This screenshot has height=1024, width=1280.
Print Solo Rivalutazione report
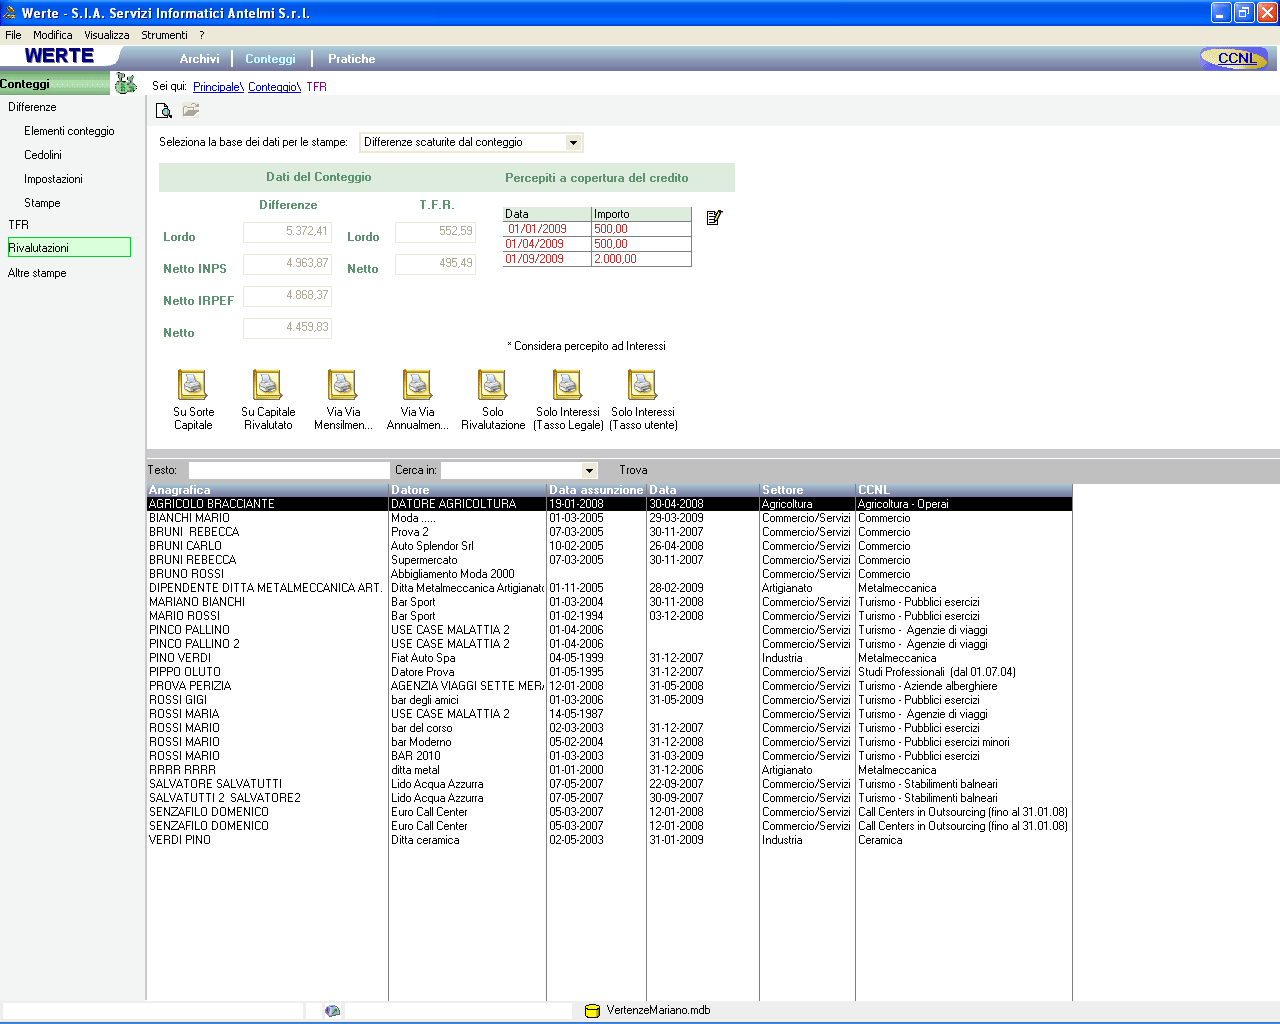(493, 400)
